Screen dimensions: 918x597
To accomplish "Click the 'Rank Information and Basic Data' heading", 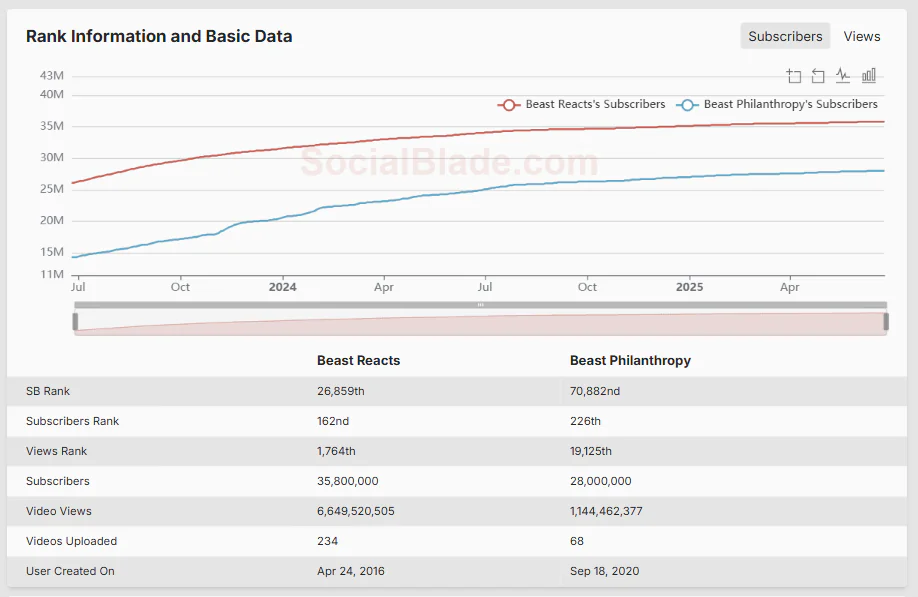I will (159, 36).
